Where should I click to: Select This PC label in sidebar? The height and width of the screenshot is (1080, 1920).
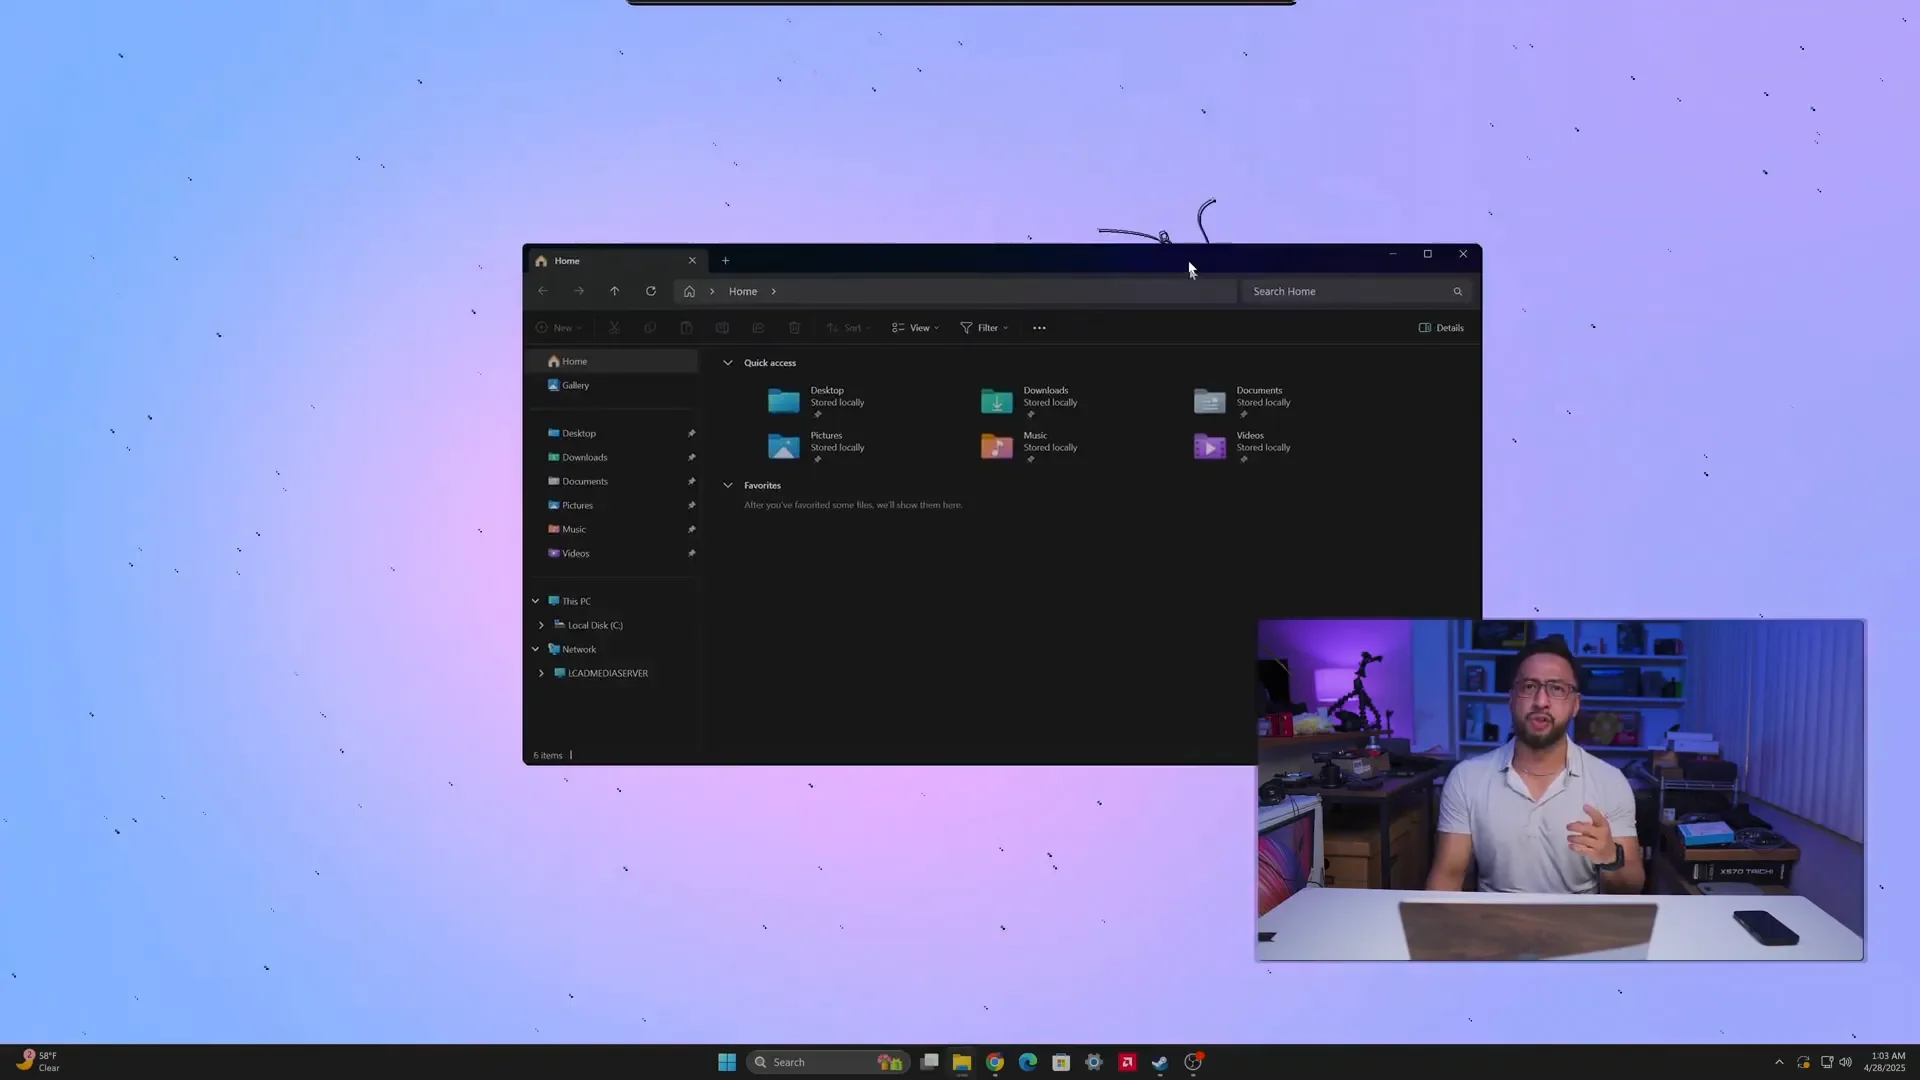click(x=576, y=602)
